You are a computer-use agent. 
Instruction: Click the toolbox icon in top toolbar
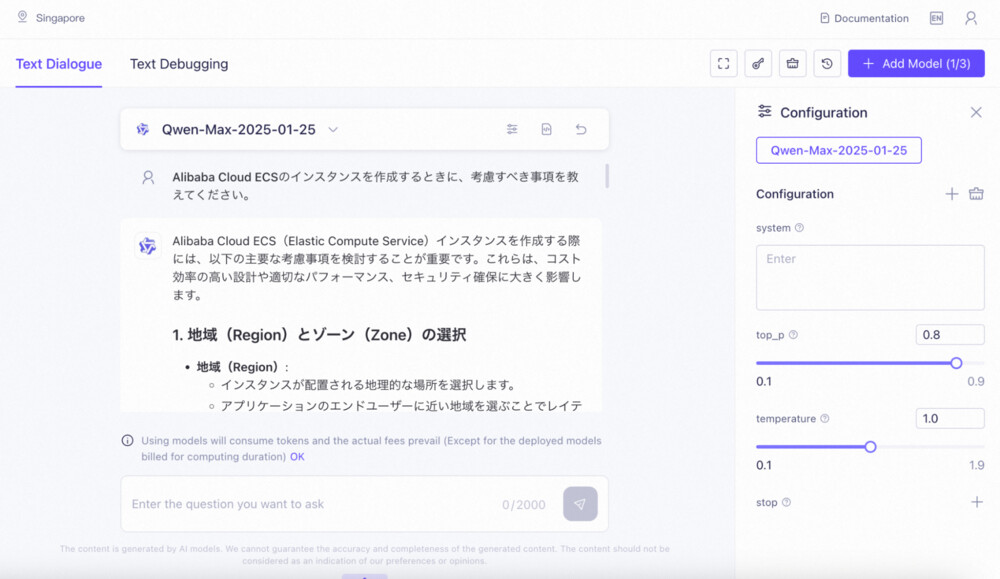[793, 64]
